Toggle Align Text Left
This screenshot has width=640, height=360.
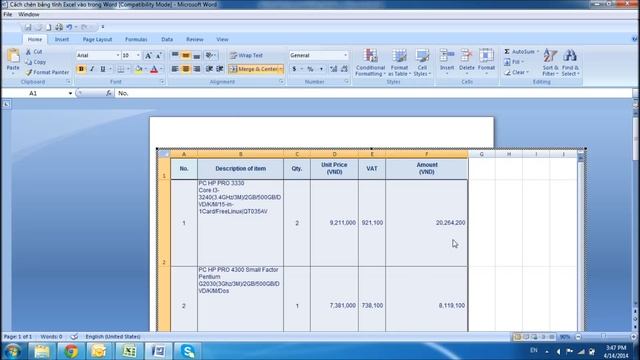click(175, 69)
